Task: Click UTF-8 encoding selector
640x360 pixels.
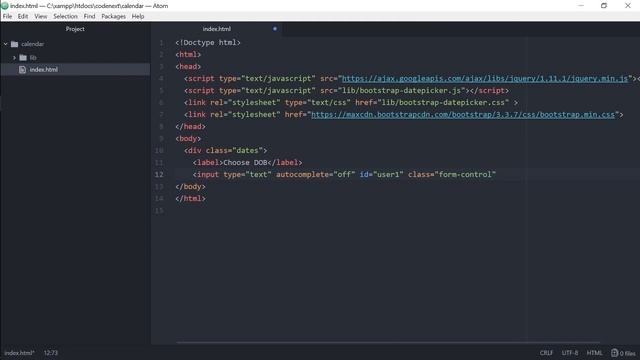Action: [x=570, y=353]
